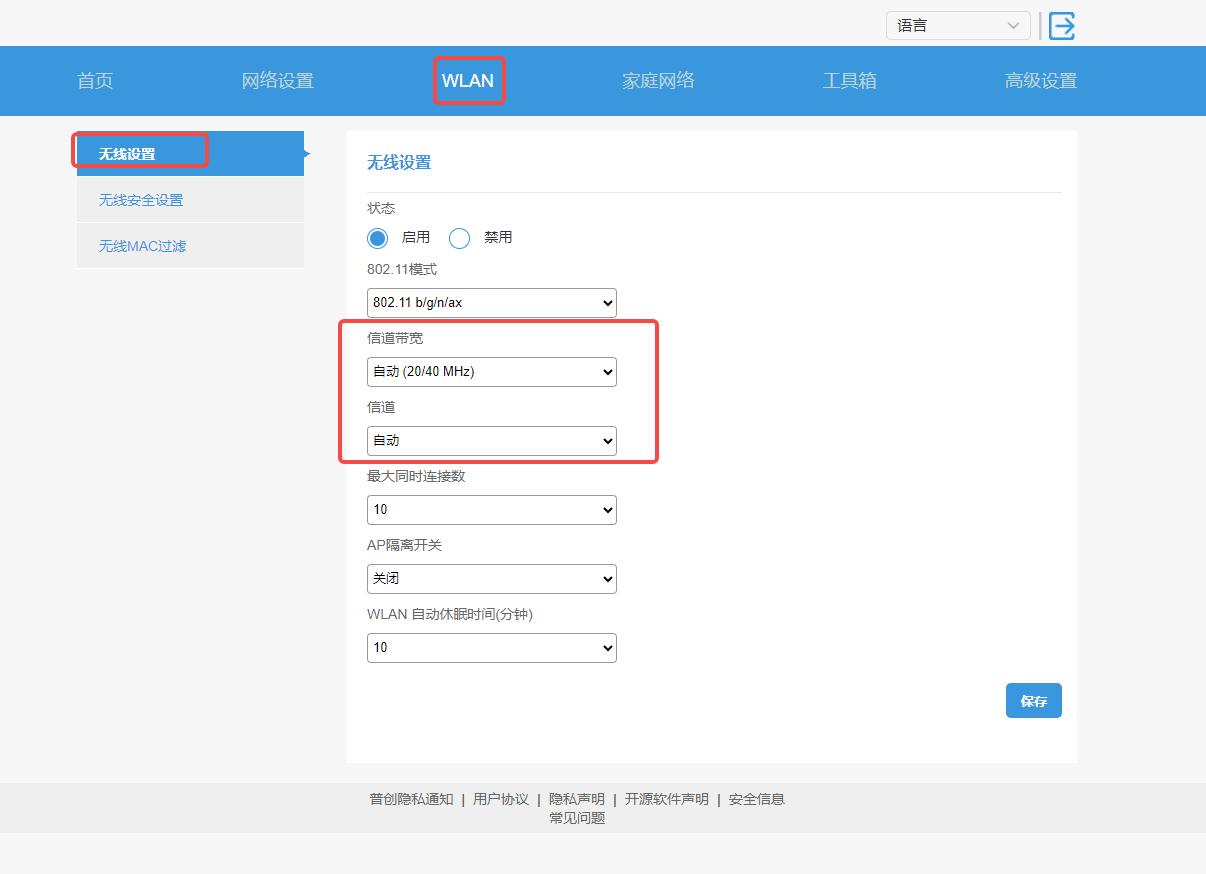Select 无线安全设置 in the sidebar
The width and height of the screenshot is (1206, 874).
point(141,200)
